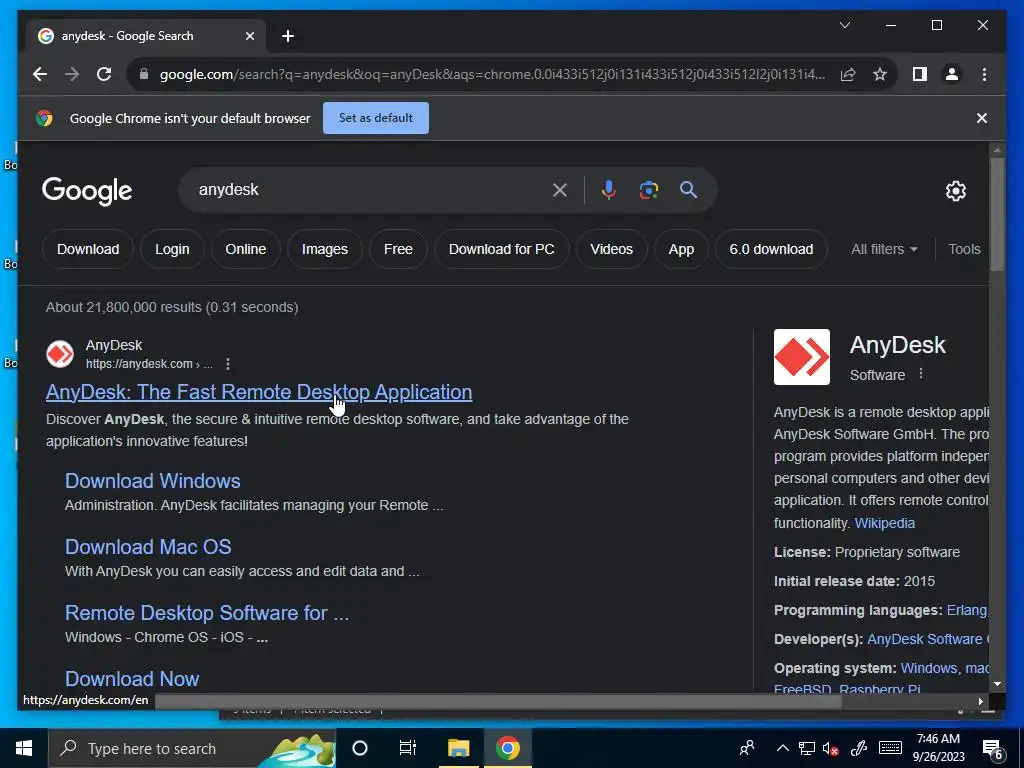Click the Chrome taskbar icon
This screenshot has width=1024, height=768.
[x=507, y=748]
